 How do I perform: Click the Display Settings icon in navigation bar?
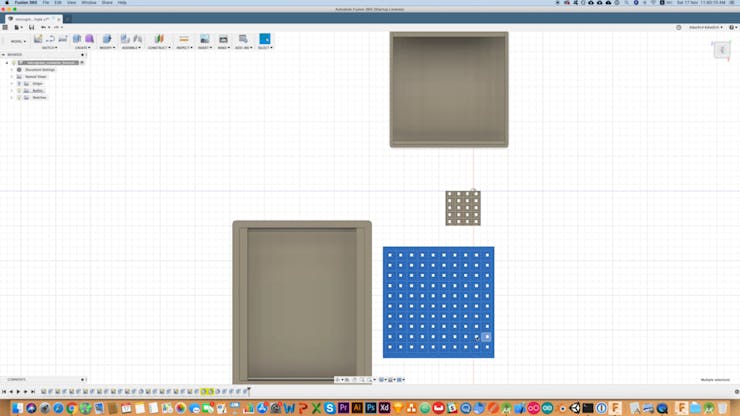coord(382,380)
